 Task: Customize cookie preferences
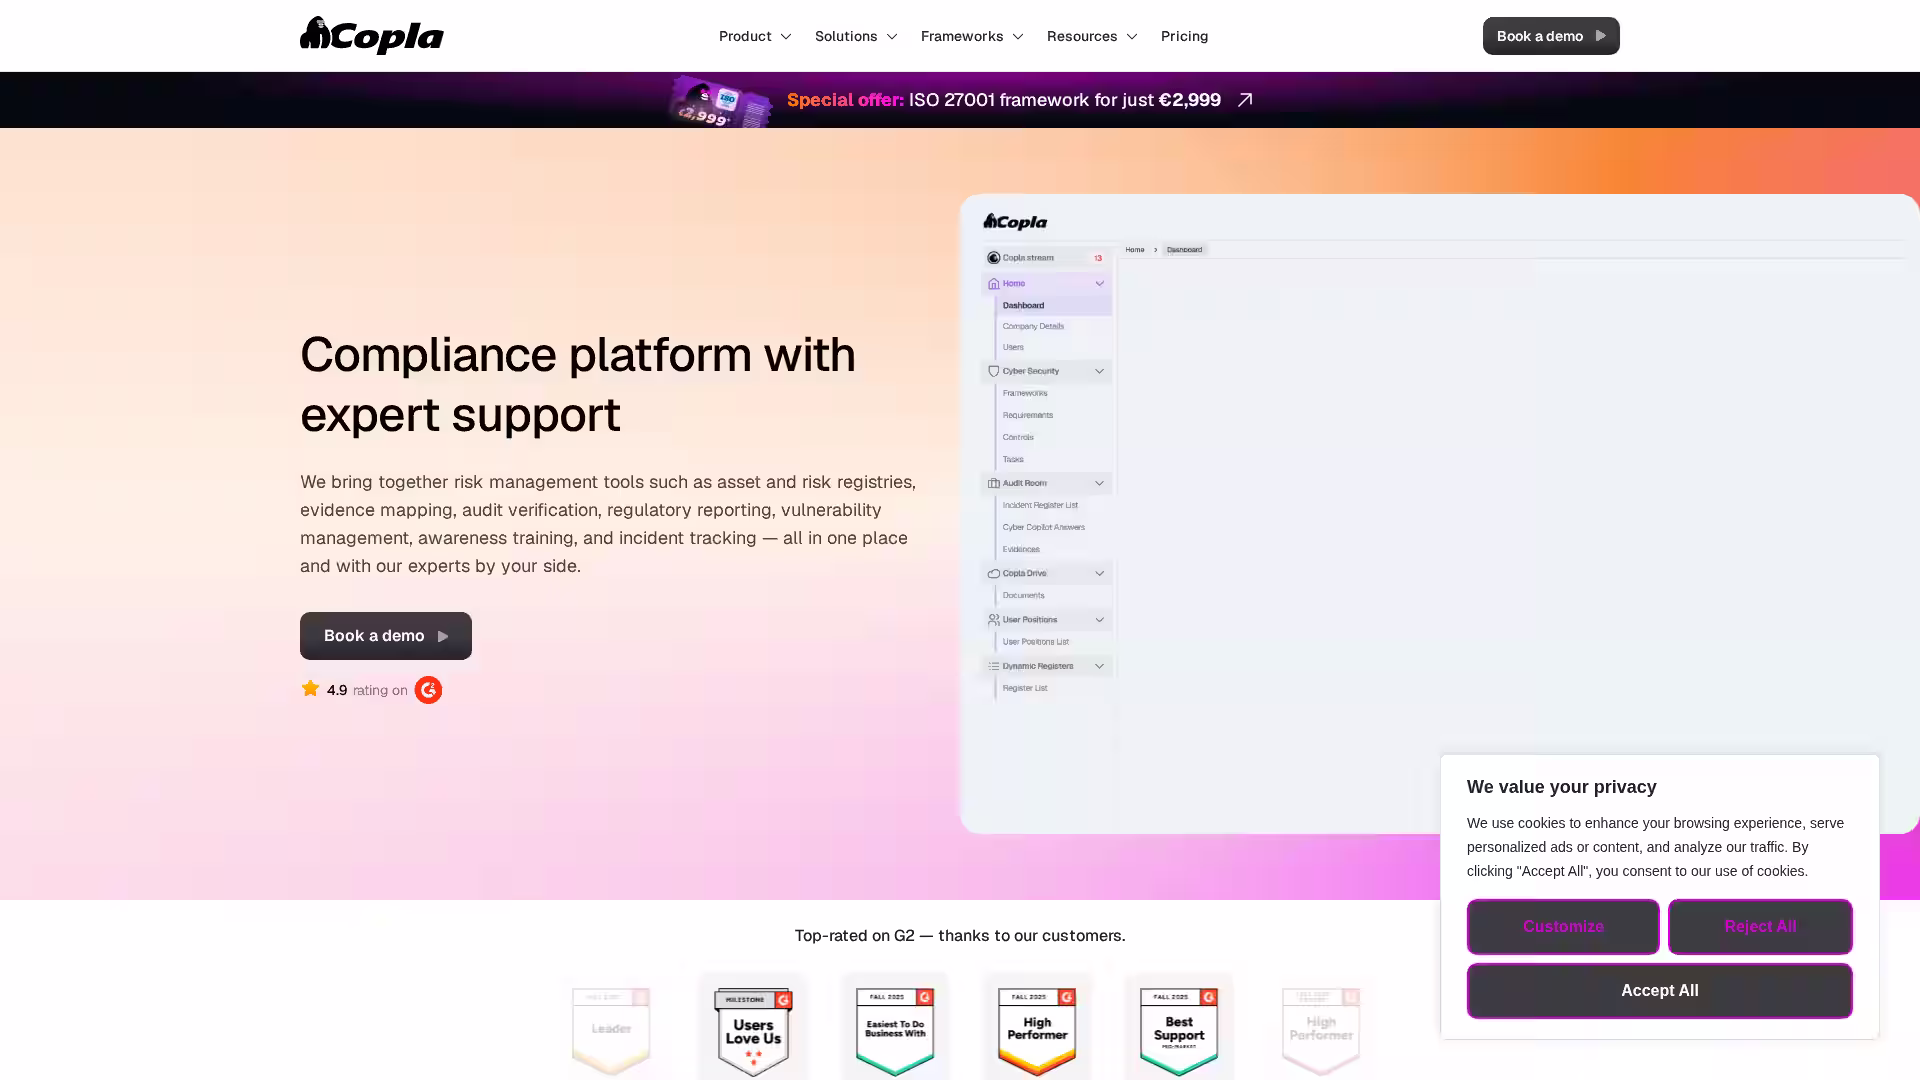pyautogui.click(x=1562, y=927)
